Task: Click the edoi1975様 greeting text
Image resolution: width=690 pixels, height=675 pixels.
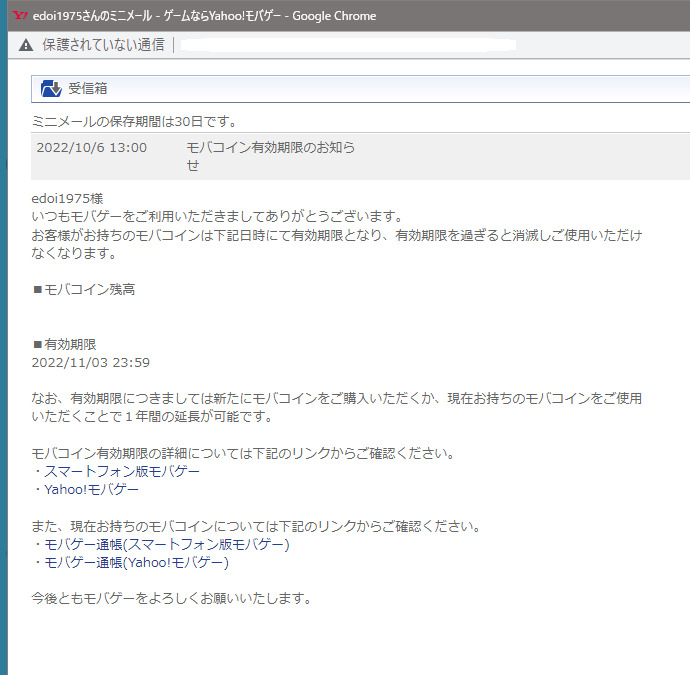Action: click(x=67, y=198)
